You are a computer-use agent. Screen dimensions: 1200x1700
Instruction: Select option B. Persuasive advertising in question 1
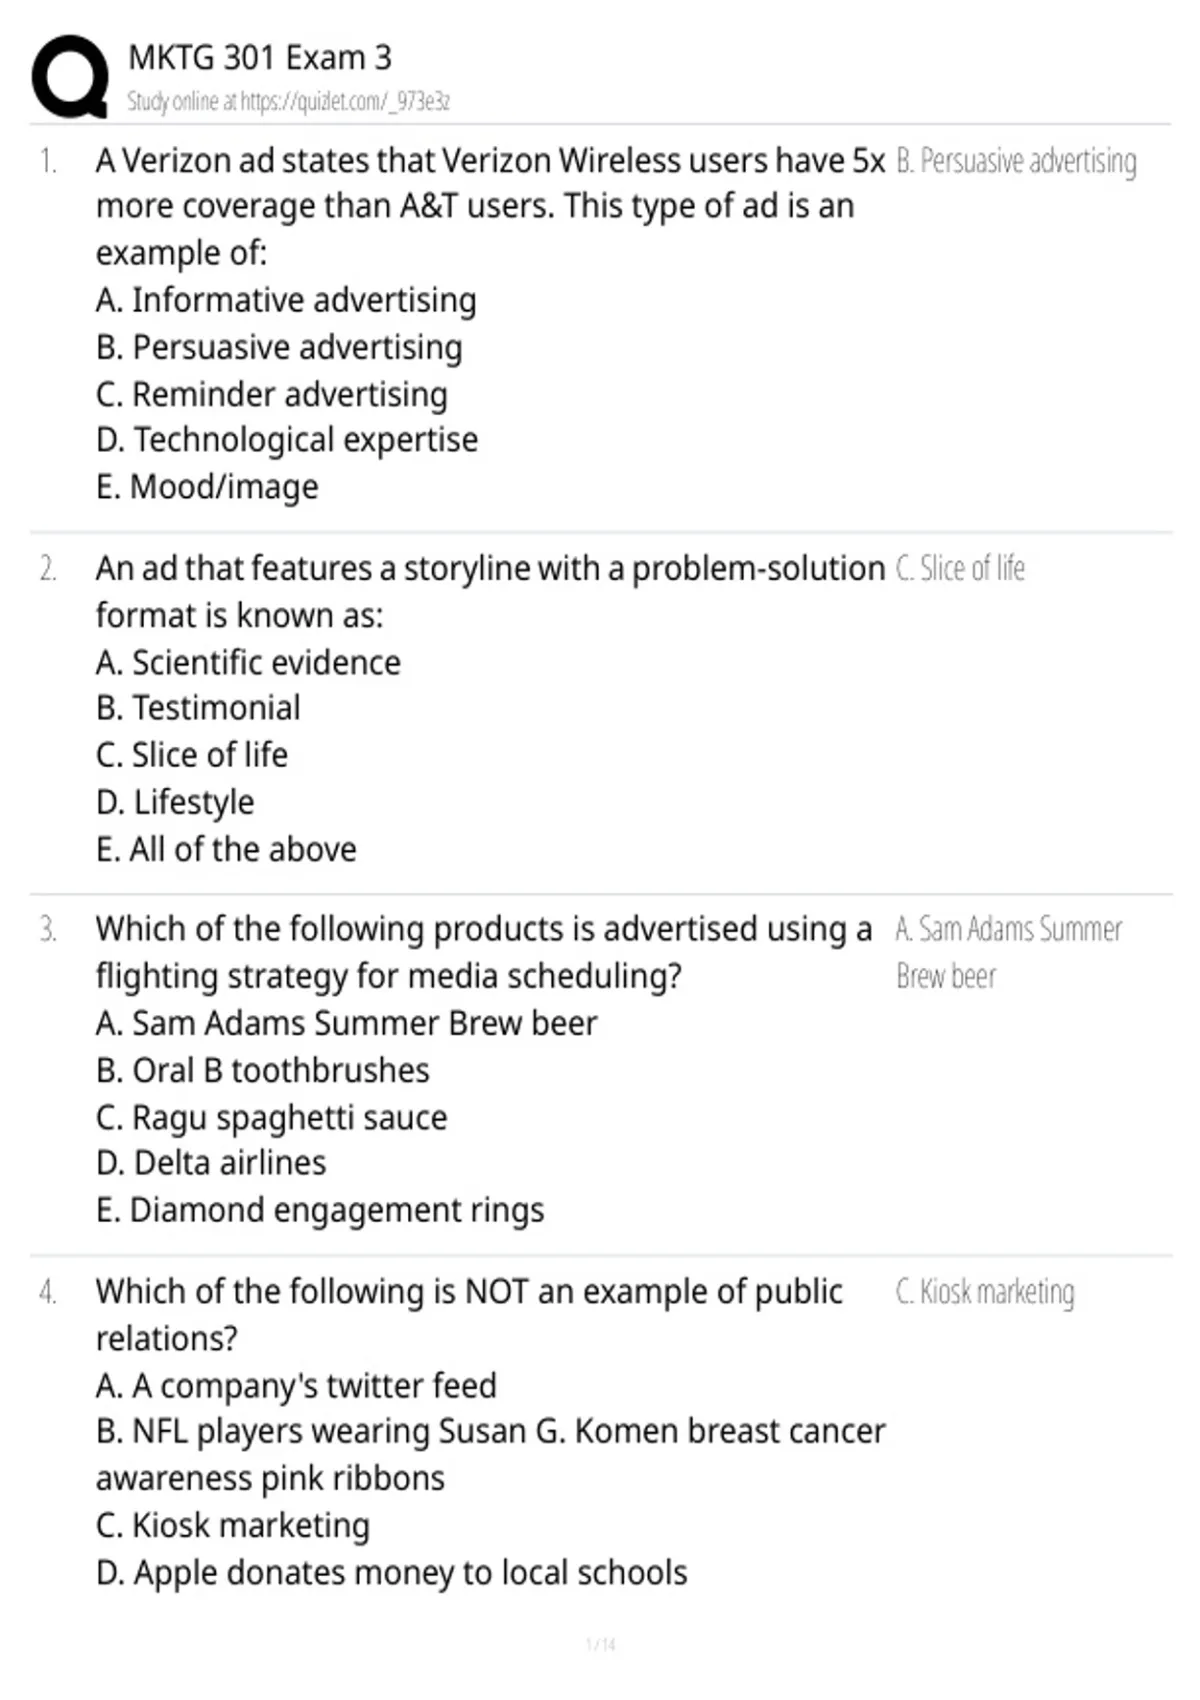(x=279, y=347)
